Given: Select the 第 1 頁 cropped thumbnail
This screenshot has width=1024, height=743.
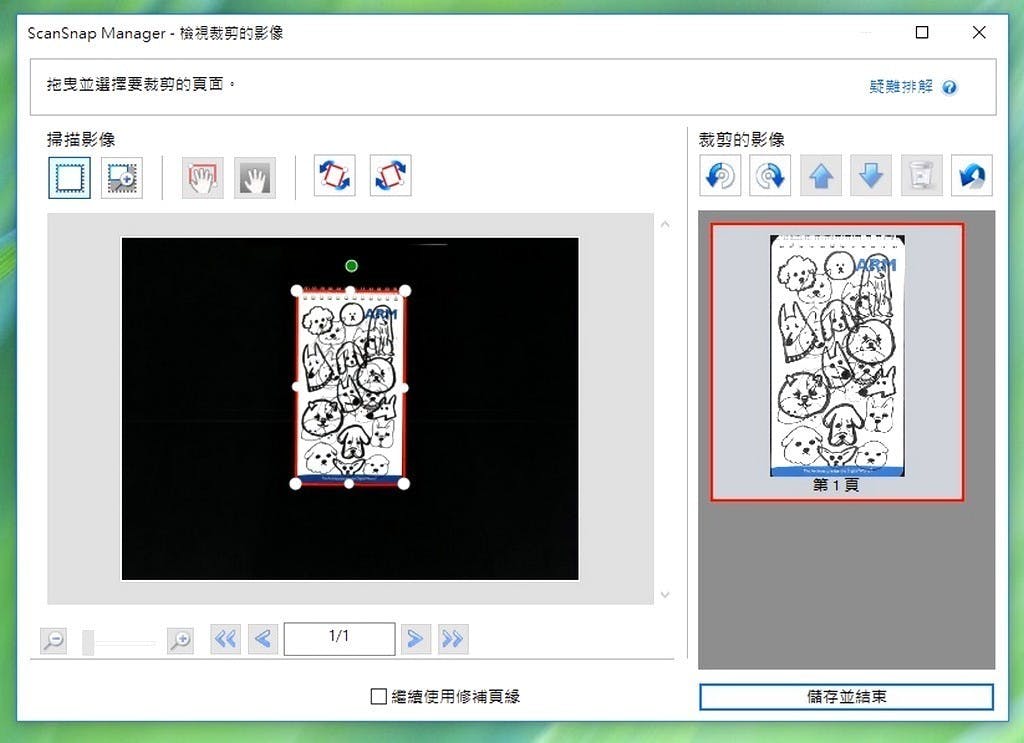Looking at the screenshot, I should [837, 361].
